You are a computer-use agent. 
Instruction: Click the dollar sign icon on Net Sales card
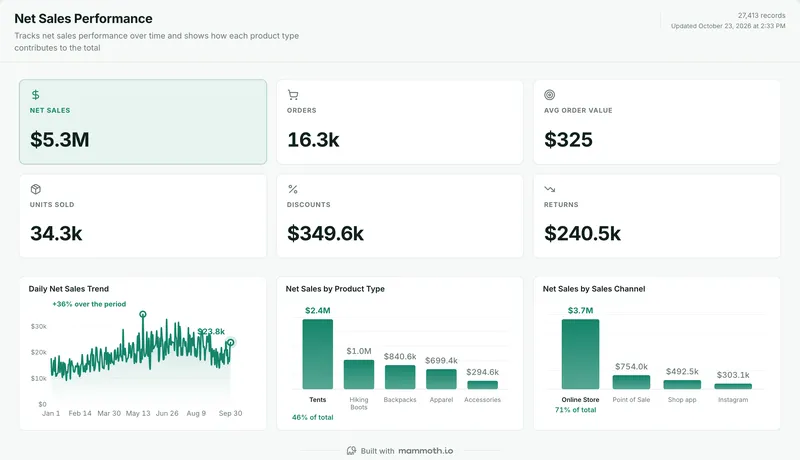point(35,95)
